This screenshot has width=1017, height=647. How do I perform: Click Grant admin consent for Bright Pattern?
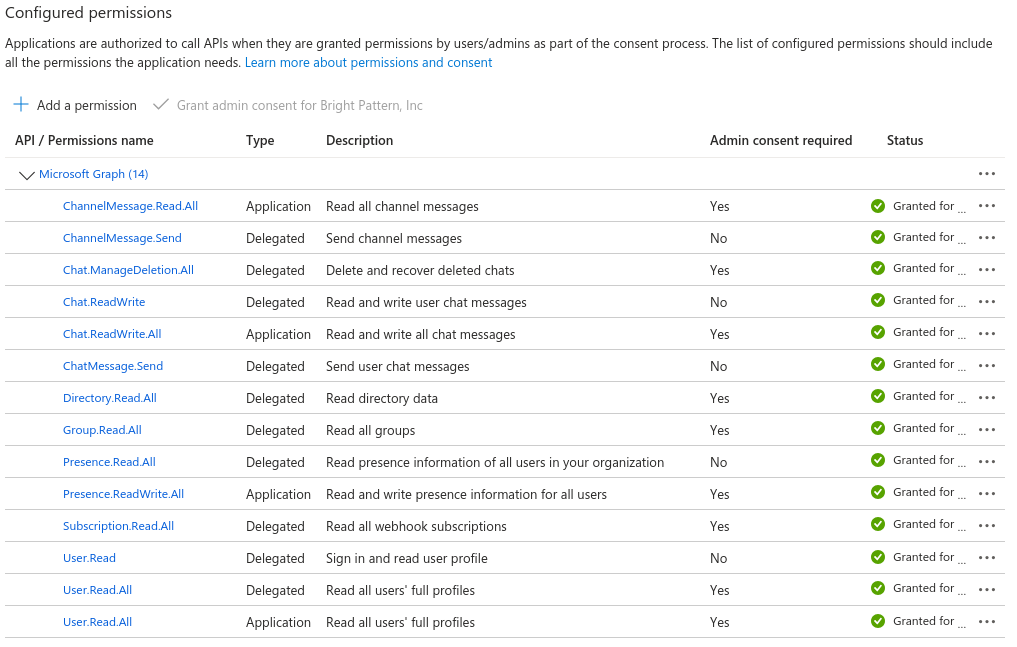288,105
